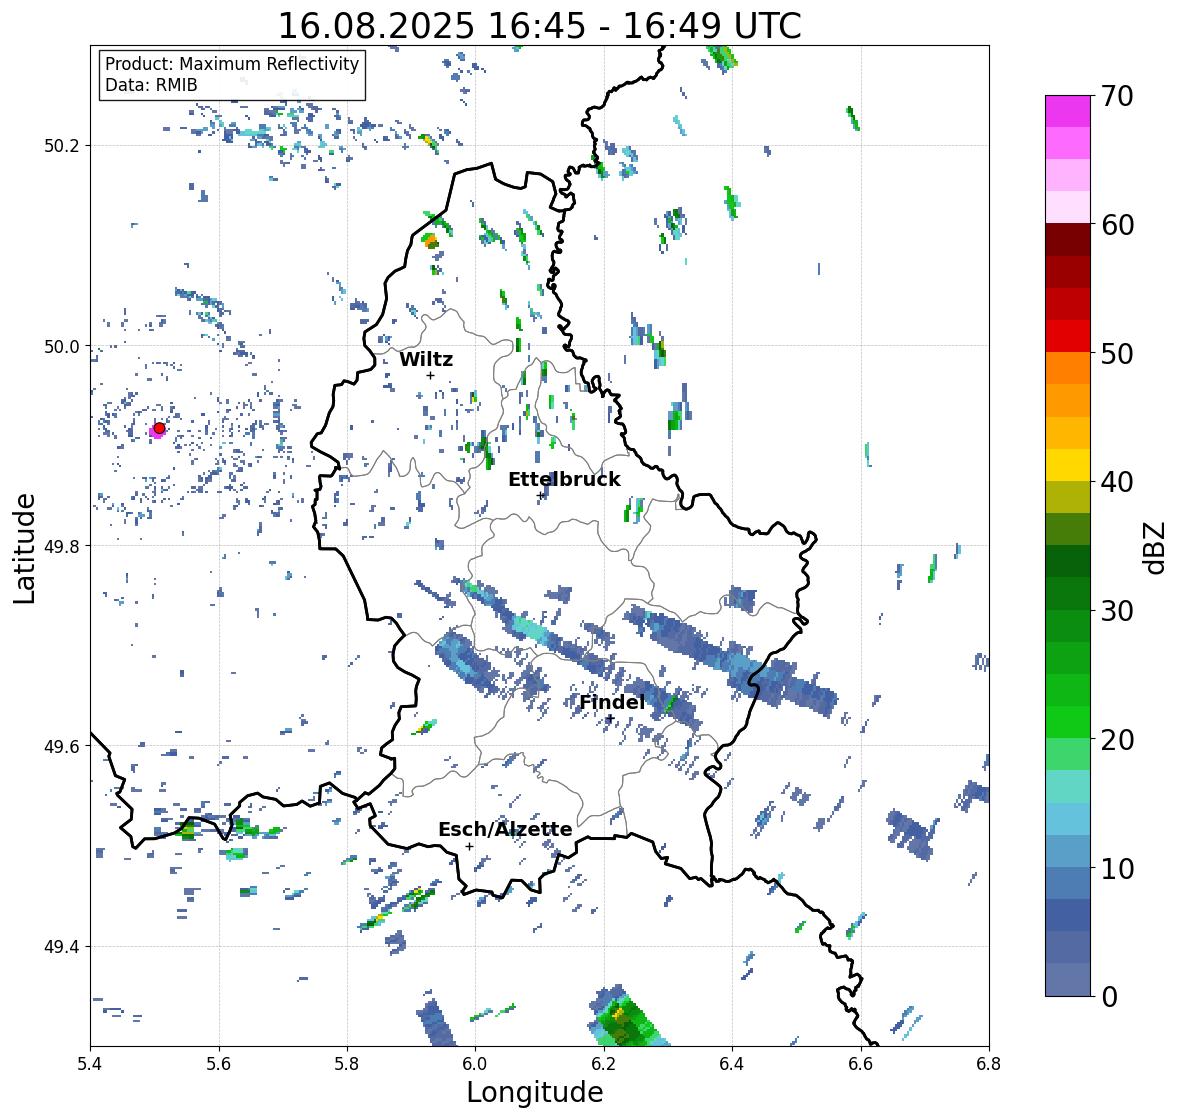Click the light blue 10-15 dBZ colorbar segment

tap(1068, 834)
